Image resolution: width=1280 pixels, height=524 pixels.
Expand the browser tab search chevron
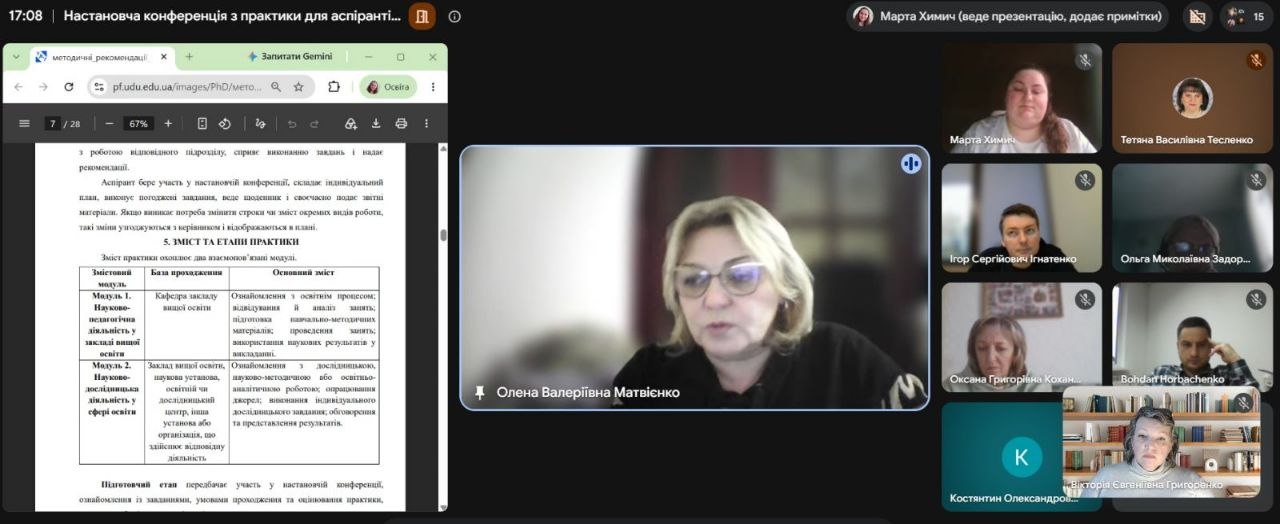tap(16, 57)
